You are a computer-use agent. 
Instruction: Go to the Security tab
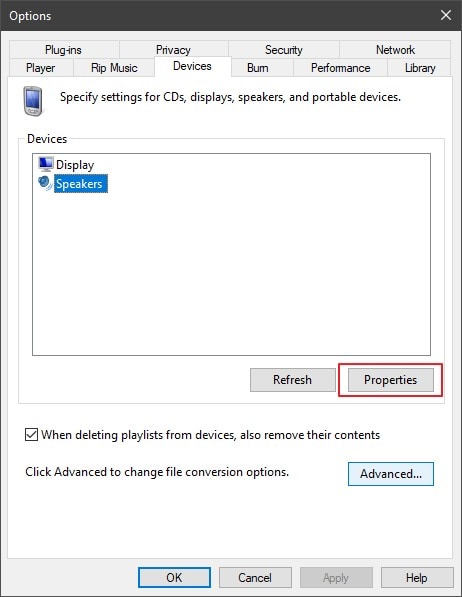(x=284, y=49)
